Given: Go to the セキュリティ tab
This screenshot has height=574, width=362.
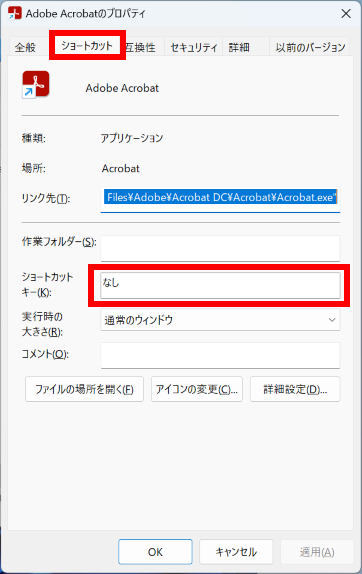Looking at the screenshot, I should [194, 47].
